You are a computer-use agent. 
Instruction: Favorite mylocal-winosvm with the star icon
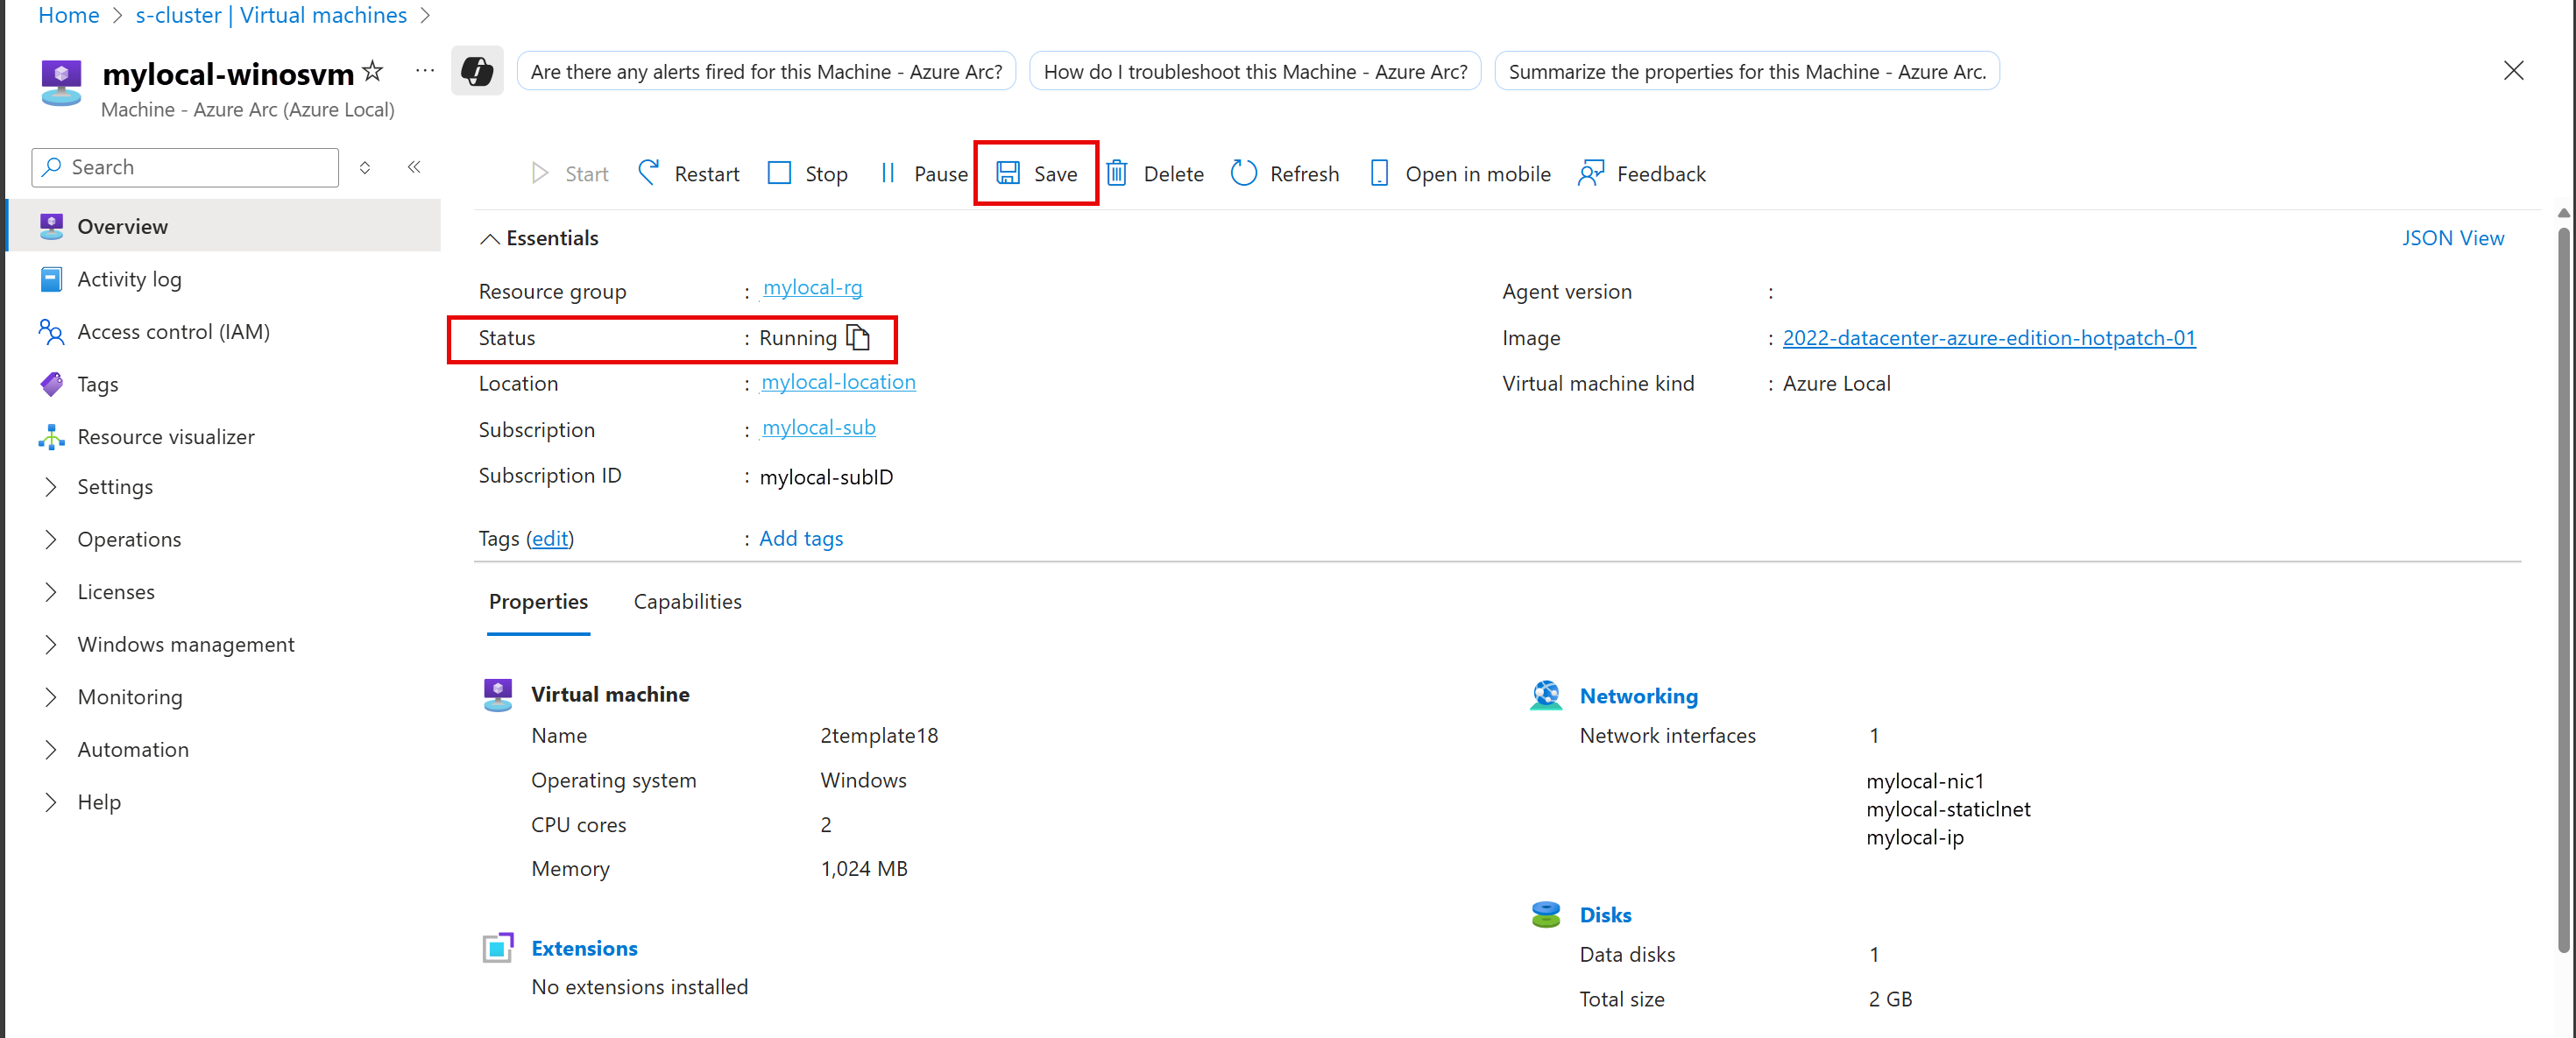(372, 71)
